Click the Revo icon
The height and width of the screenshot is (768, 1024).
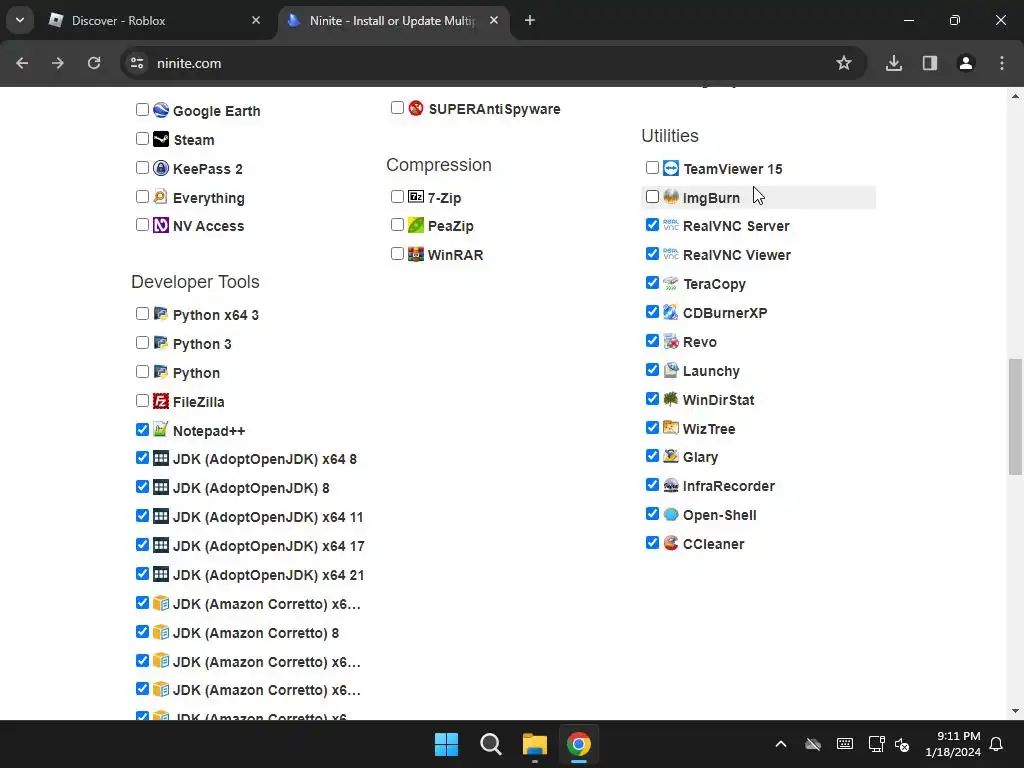[671, 341]
